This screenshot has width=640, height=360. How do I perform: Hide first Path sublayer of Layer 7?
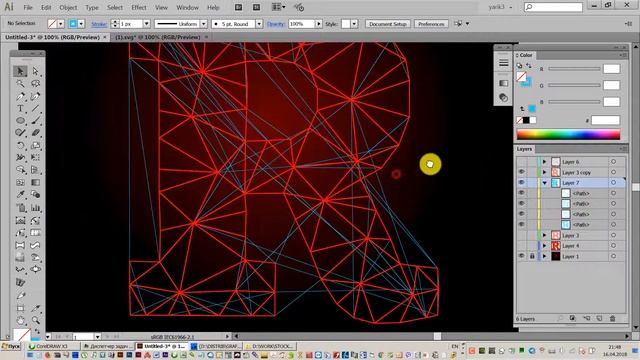tap(522, 193)
